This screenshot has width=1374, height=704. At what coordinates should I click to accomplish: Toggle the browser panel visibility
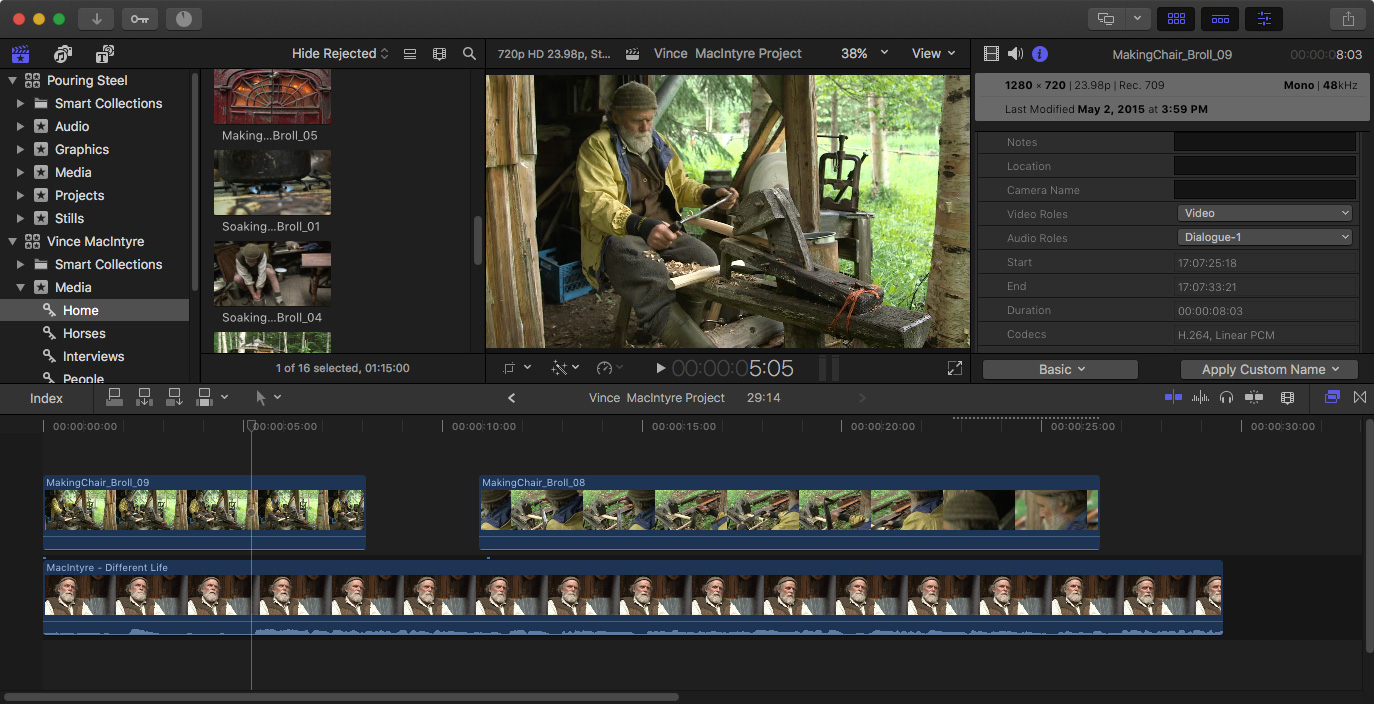pos(1176,19)
